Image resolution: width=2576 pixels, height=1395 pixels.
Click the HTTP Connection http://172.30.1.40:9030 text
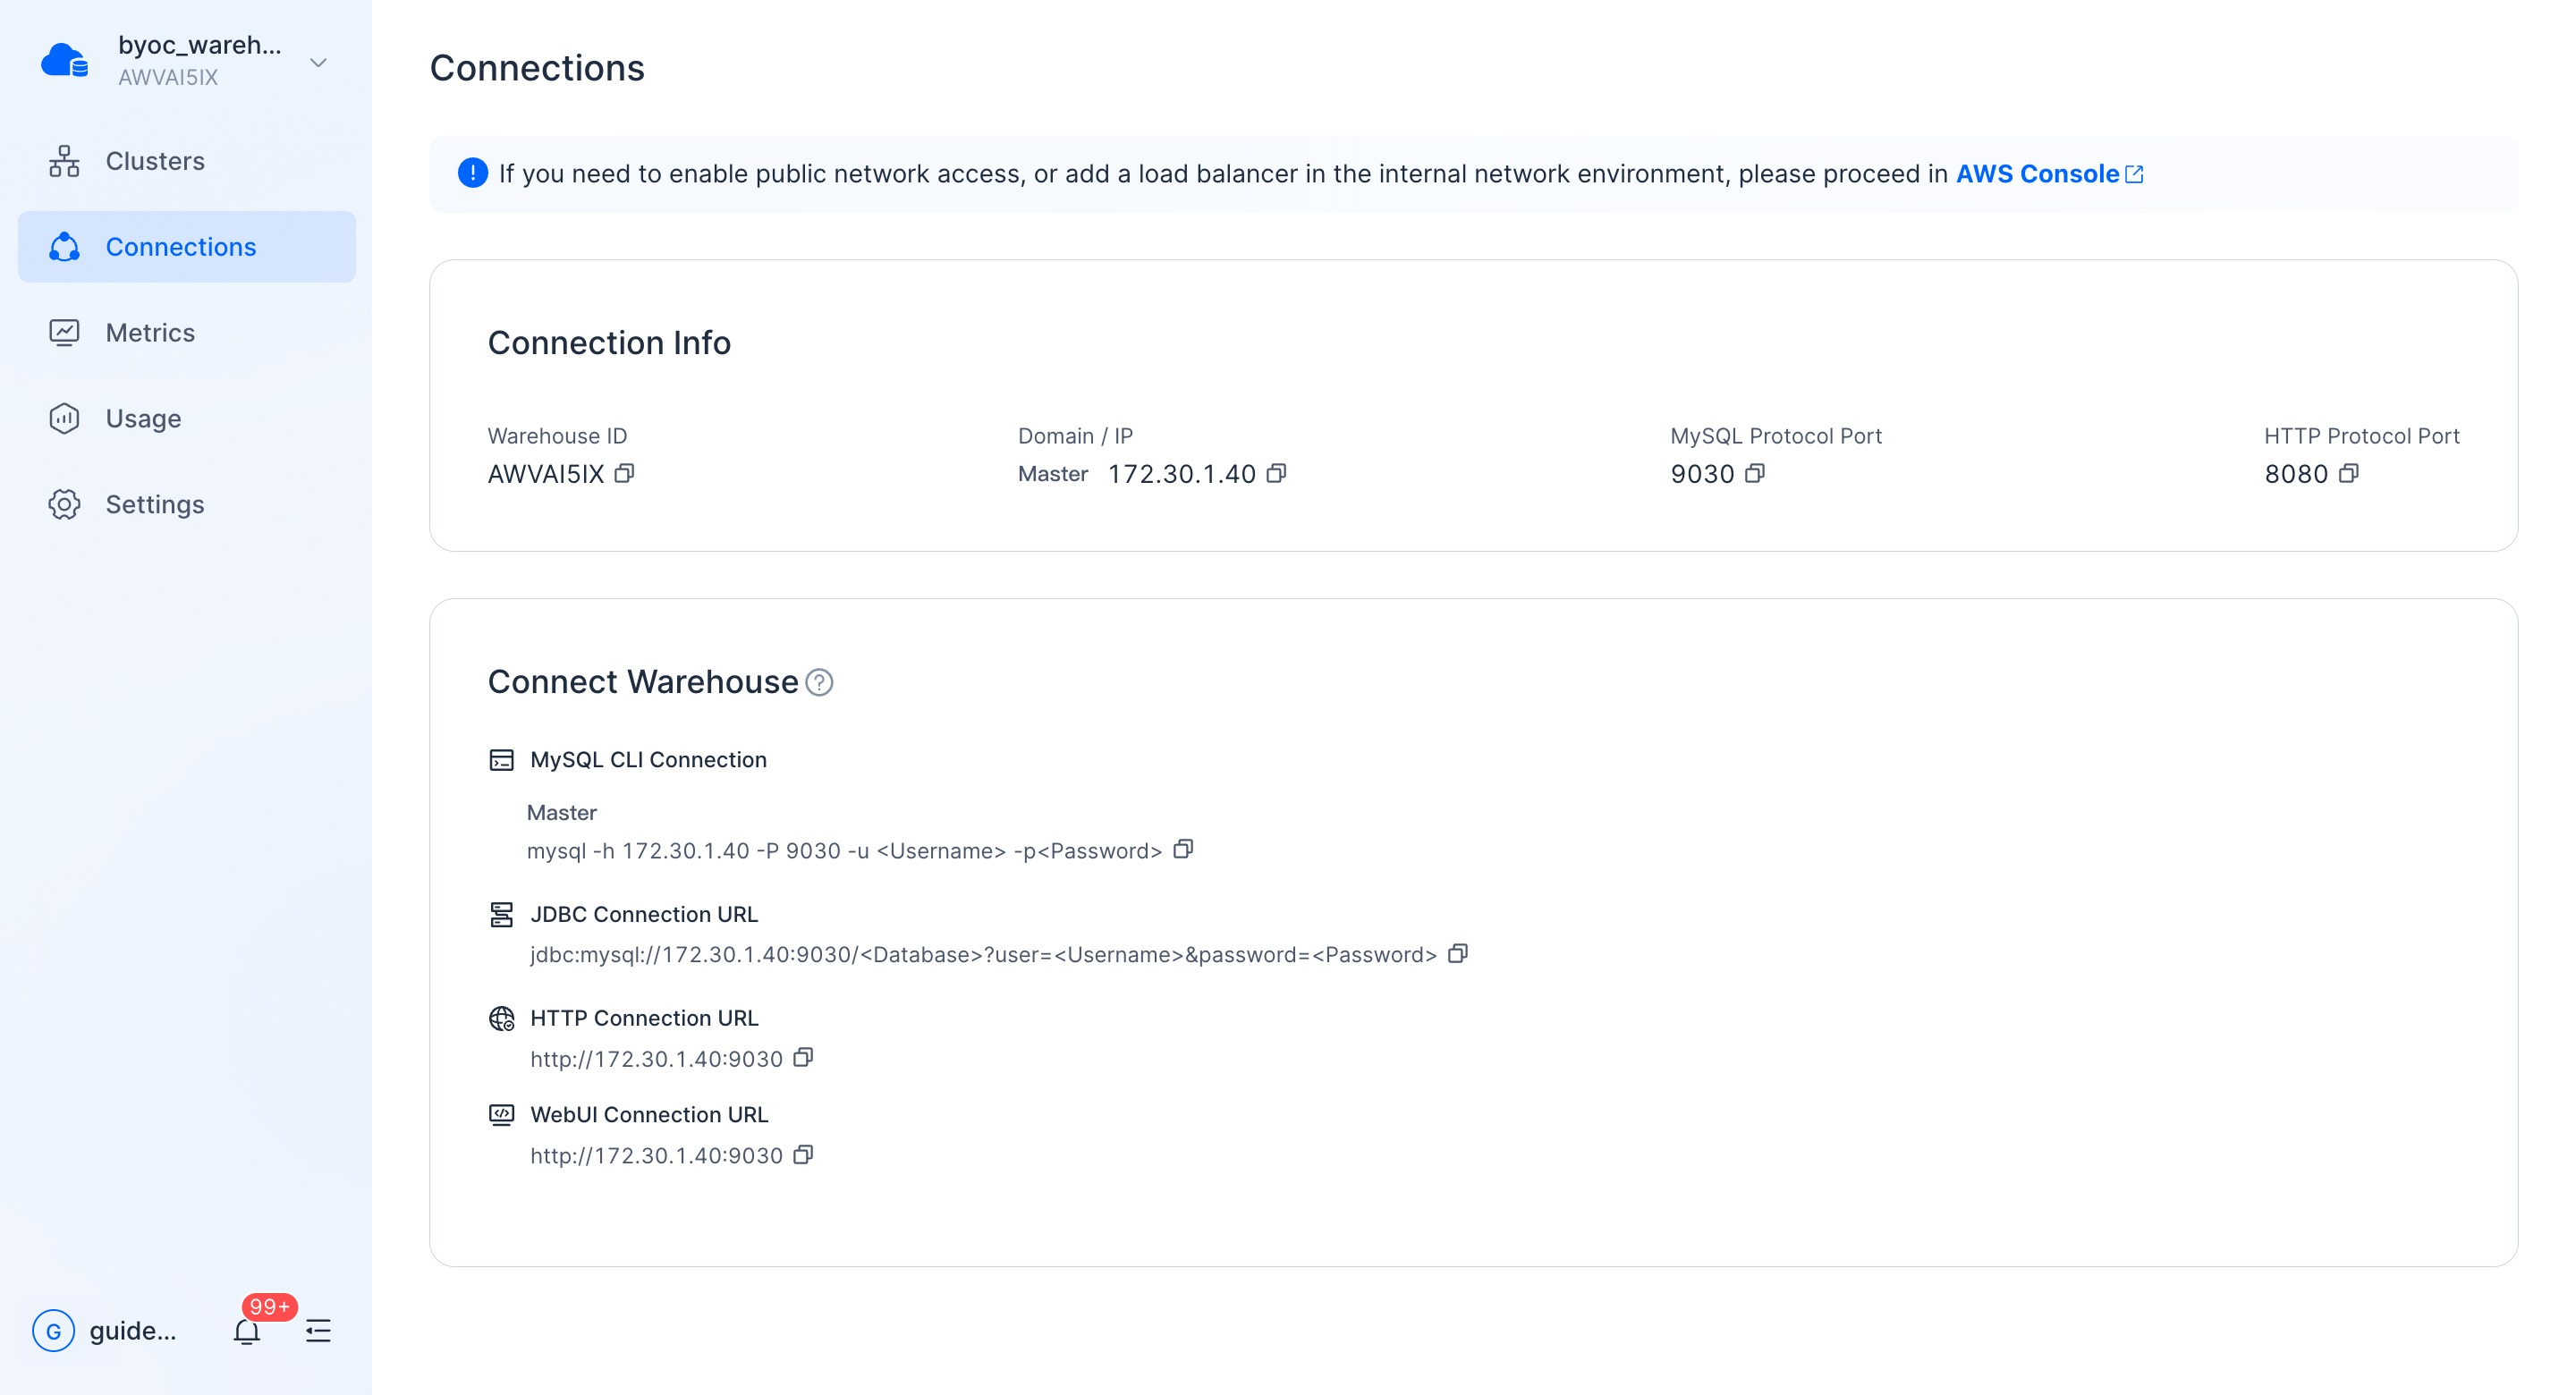click(656, 1059)
